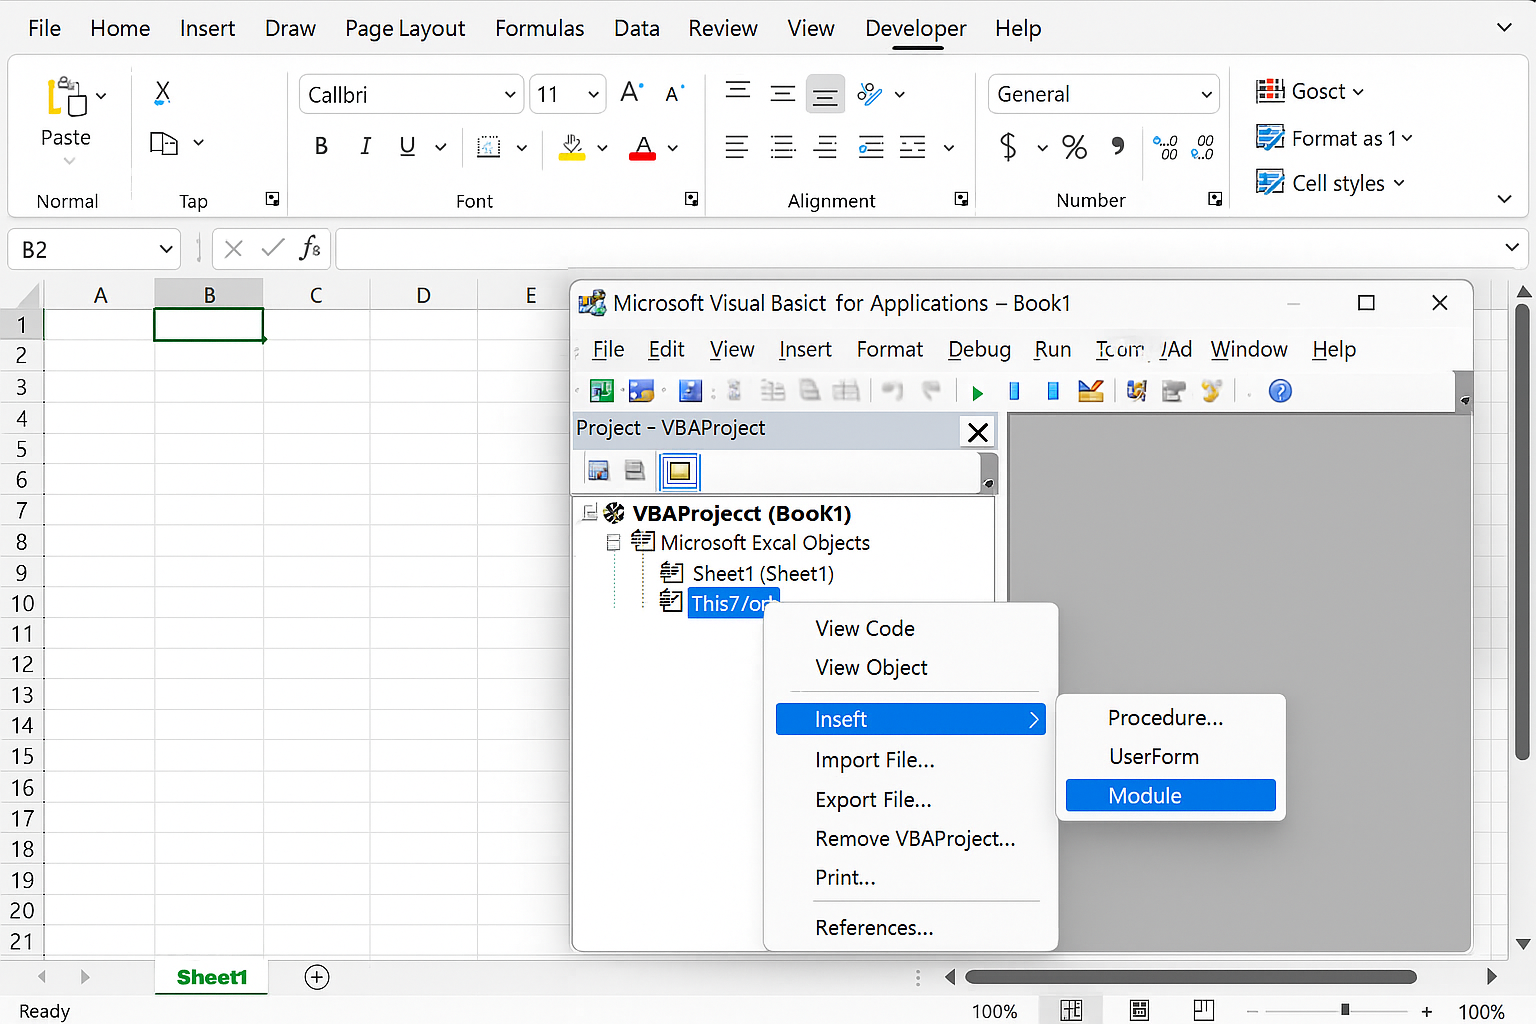Click the Cut scissors icon
This screenshot has height=1024, width=1536.
[x=162, y=93]
